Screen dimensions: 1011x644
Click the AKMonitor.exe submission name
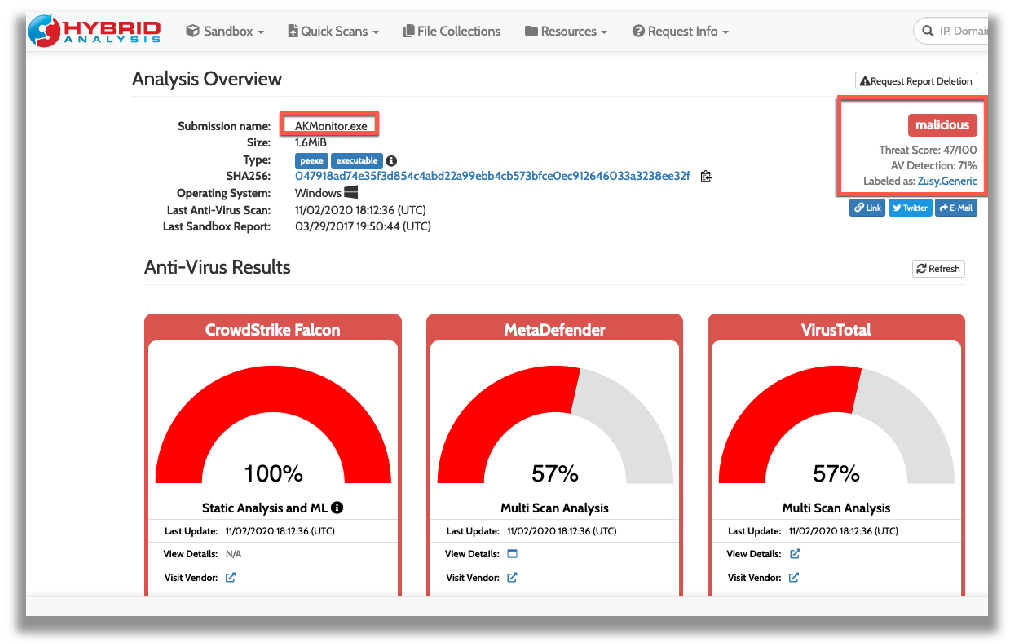(x=331, y=126)
